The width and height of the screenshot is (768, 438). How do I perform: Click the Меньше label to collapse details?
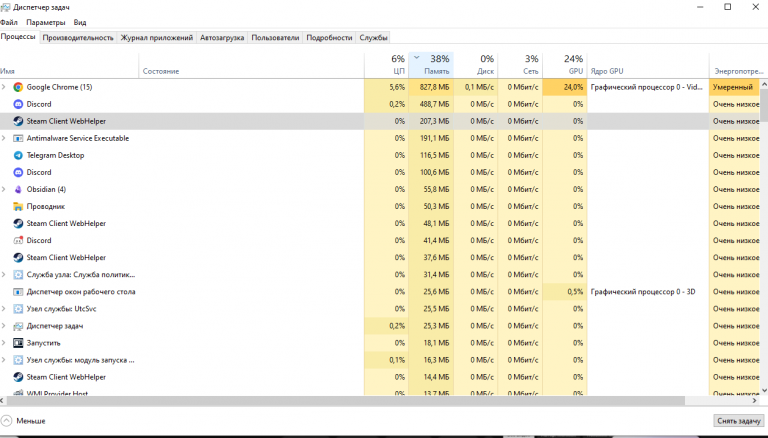31,421
